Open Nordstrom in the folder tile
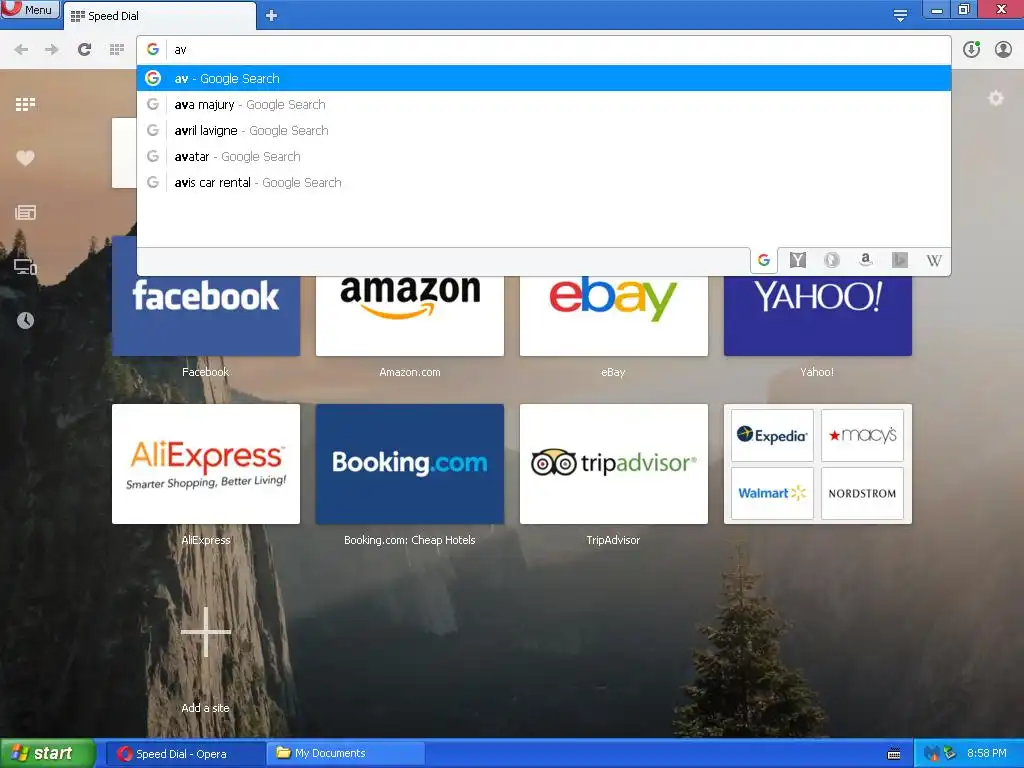 point(862,493)
